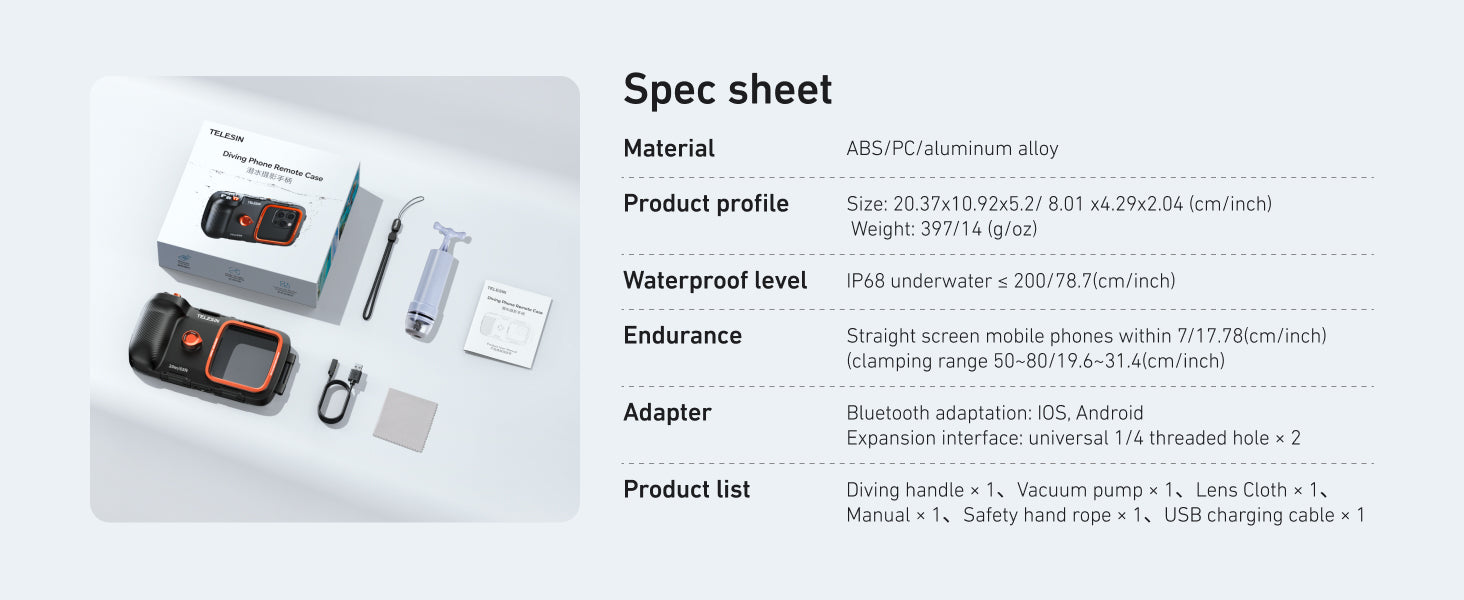The height and width of the screenshot is (600, 1464).
Task: Click the ABS/PC/aluminum alloy text
Action: pos(951,149)
